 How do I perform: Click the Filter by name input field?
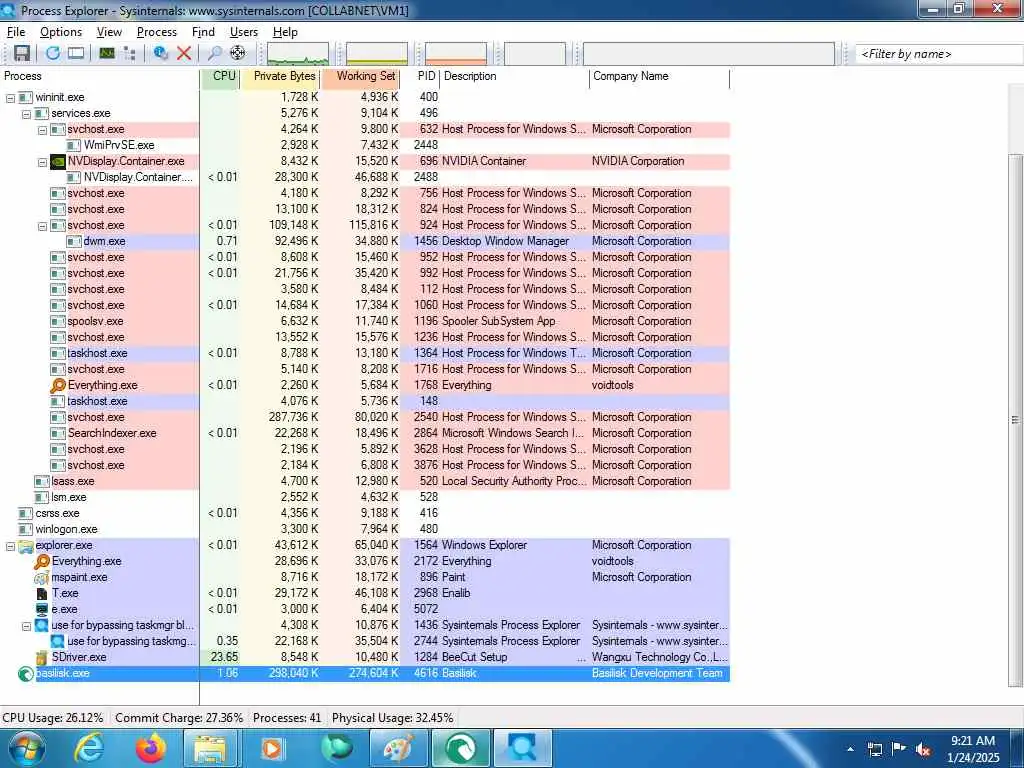click(939, 54)
